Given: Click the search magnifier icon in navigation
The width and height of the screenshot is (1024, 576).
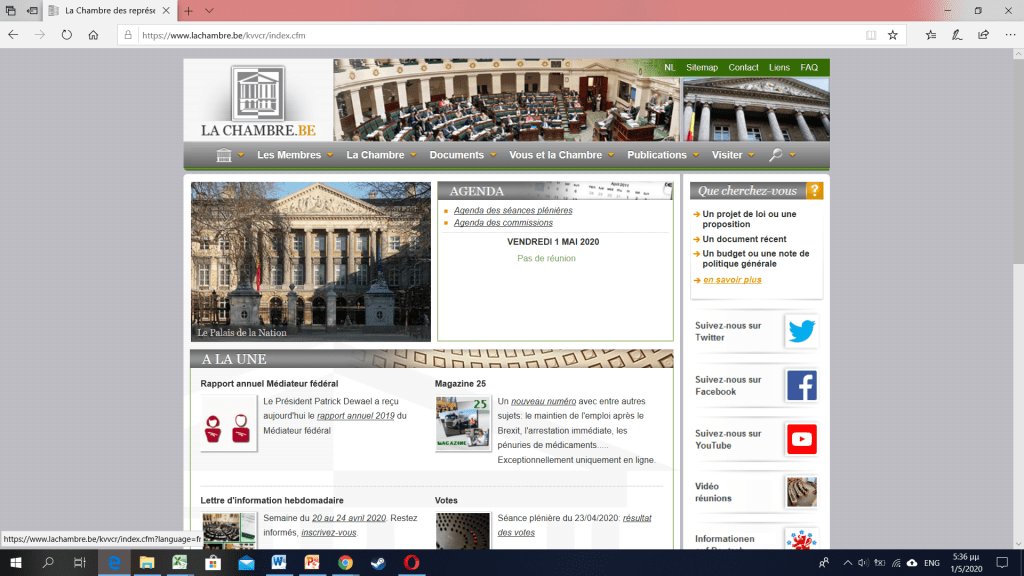Looking at the screenshot, I should (776, 155).
